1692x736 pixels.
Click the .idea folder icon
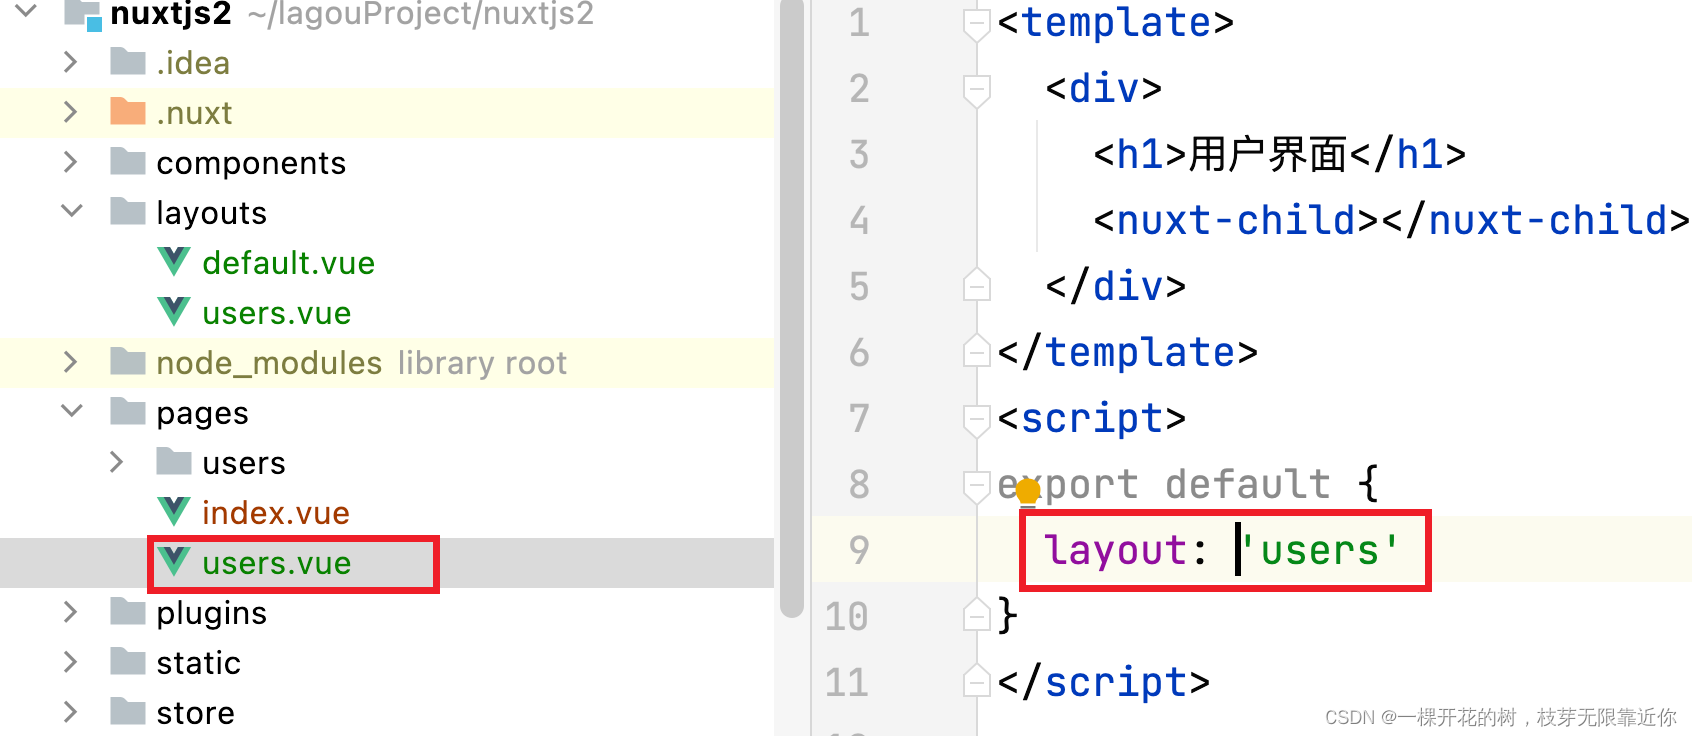[x=128, y=61]
